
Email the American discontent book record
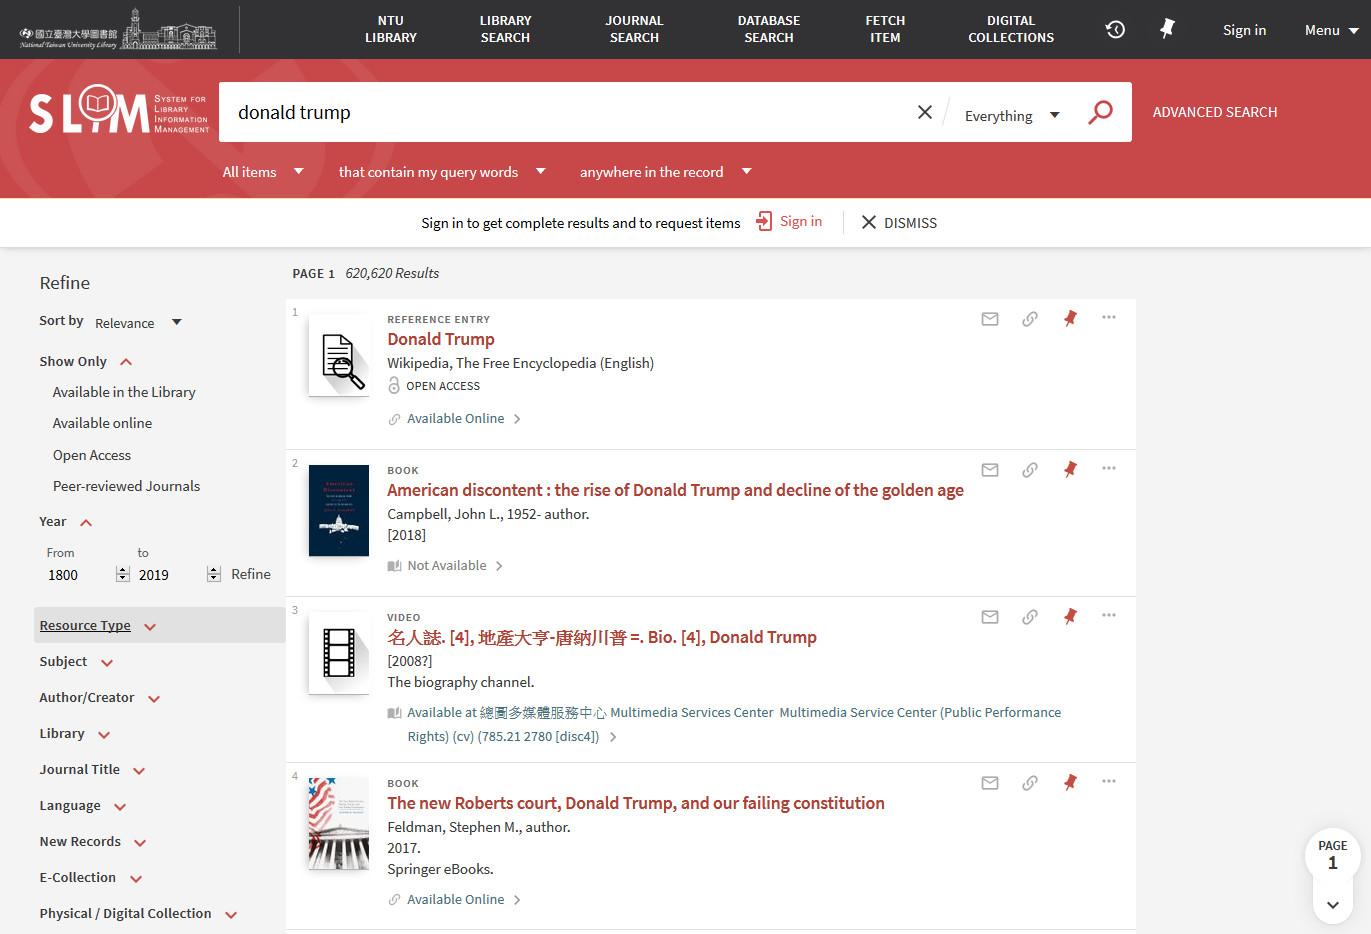point(990,470)
